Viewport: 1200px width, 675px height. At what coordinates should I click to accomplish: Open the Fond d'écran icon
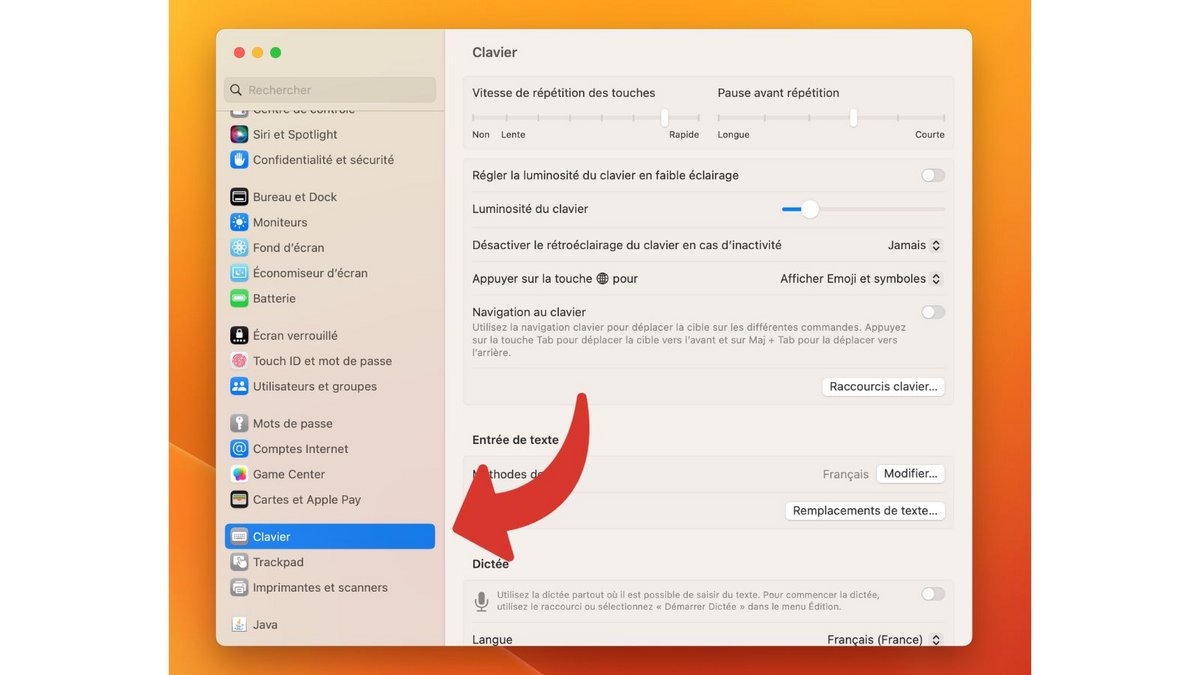click(239, 248)
